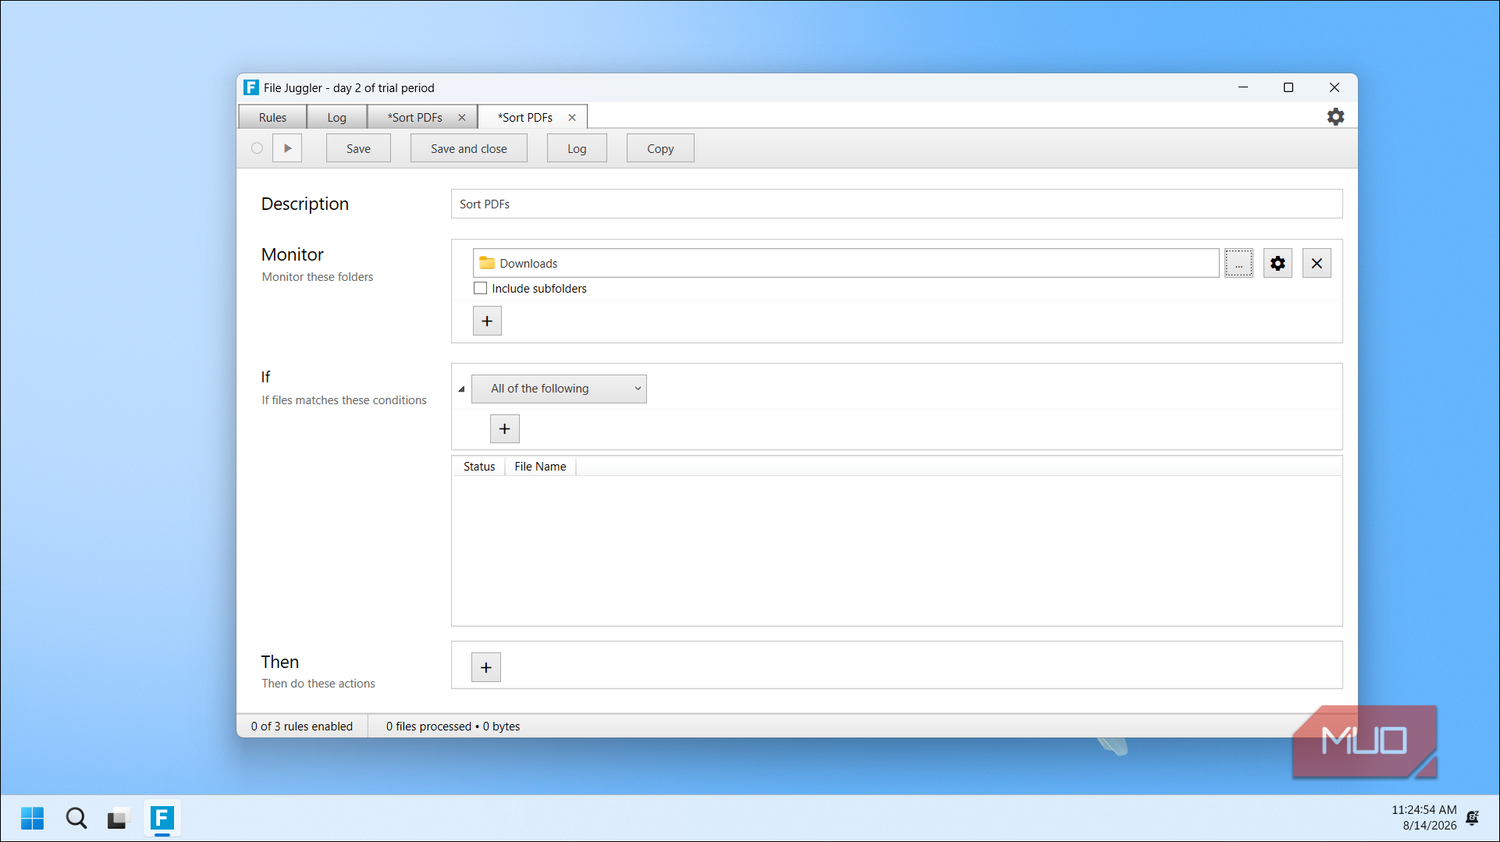Switch to the Log tab

point(337,117)
